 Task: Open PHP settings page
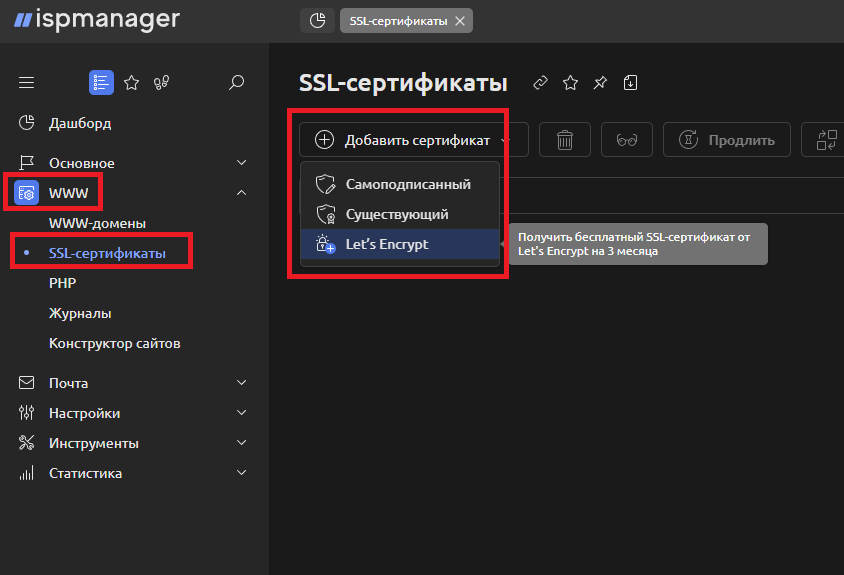pyautogui.click(x=62, y=283)
